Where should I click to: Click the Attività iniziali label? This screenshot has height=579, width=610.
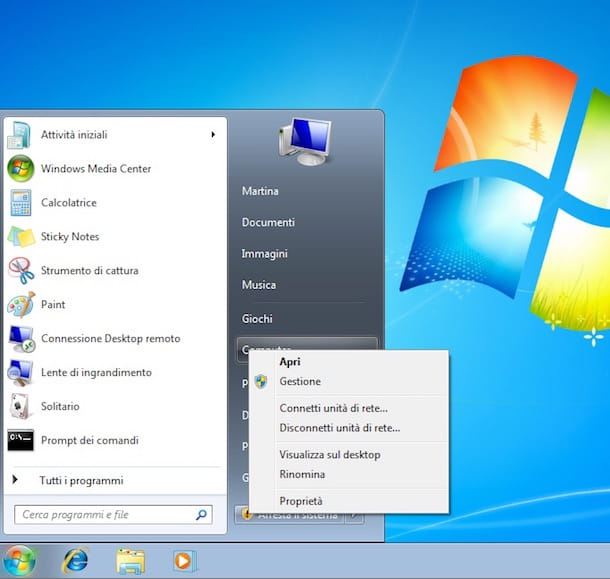click(74, 135)
